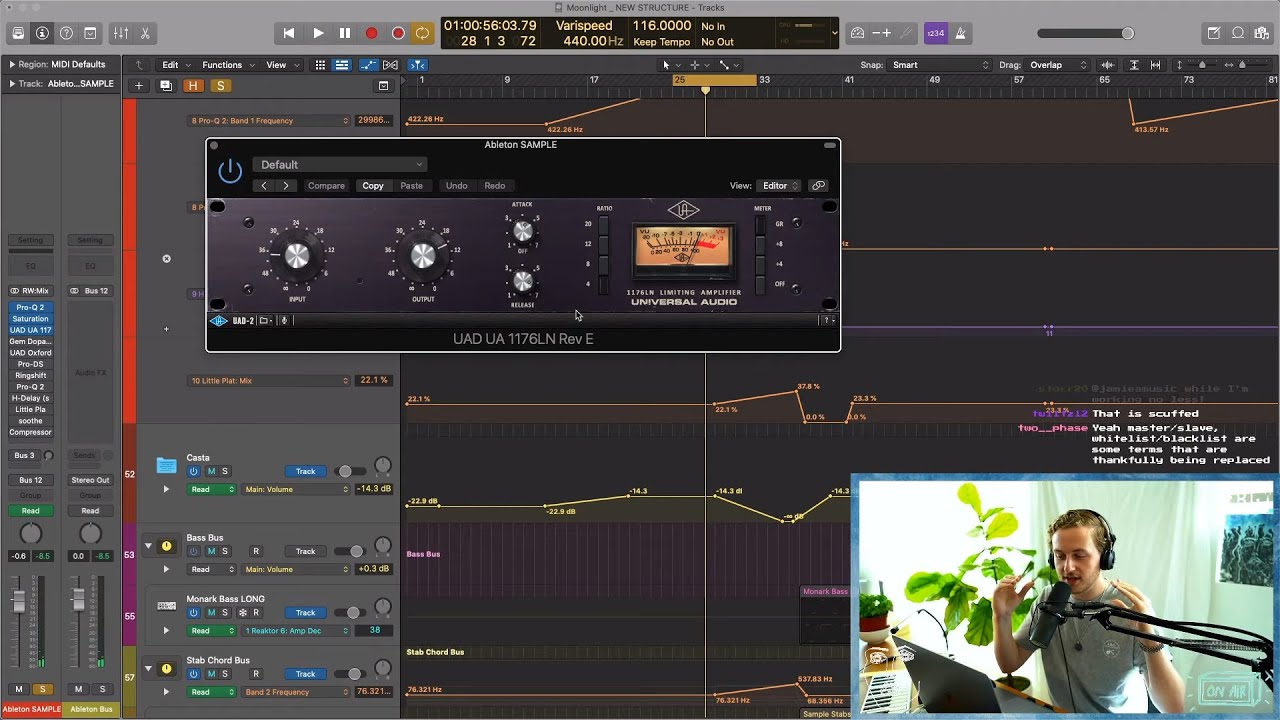The height and width of the screenshot is (720, 1280).
Task: Pause playback with the Pause button
Action: [345, 33]
